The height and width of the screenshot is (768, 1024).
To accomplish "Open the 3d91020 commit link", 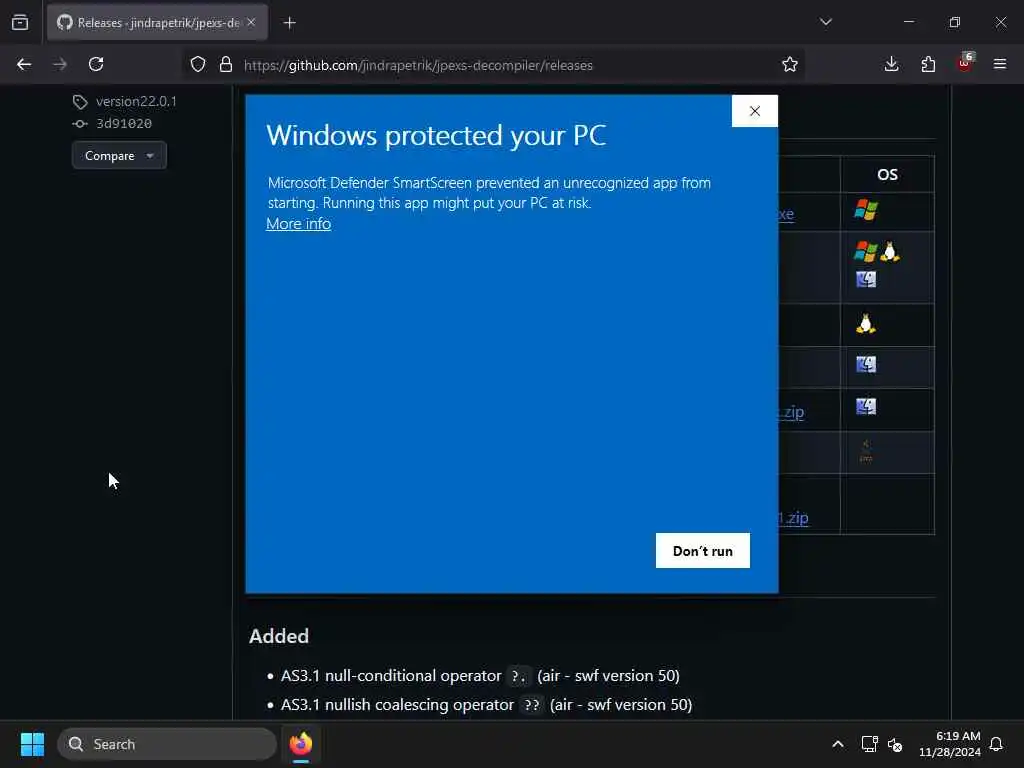I will [x=124, y=123].
